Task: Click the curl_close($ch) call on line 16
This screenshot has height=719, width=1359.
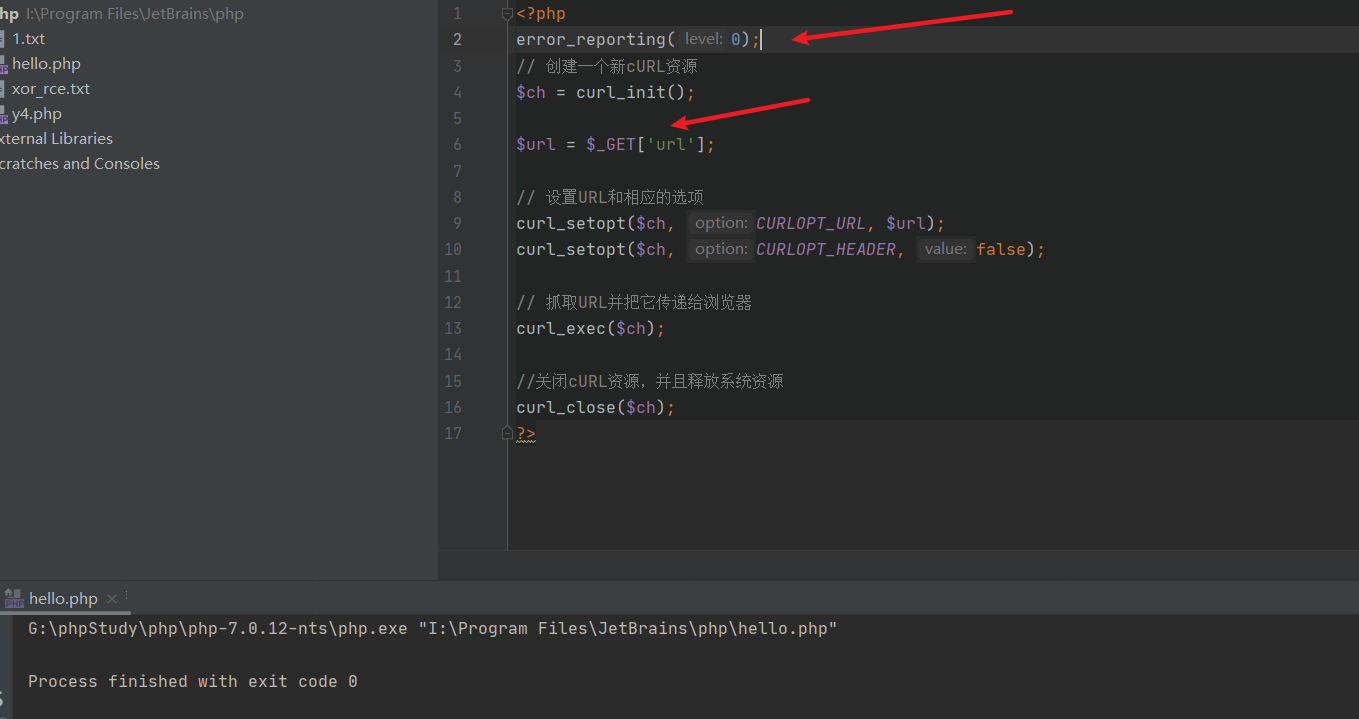Action: [591, 407]
